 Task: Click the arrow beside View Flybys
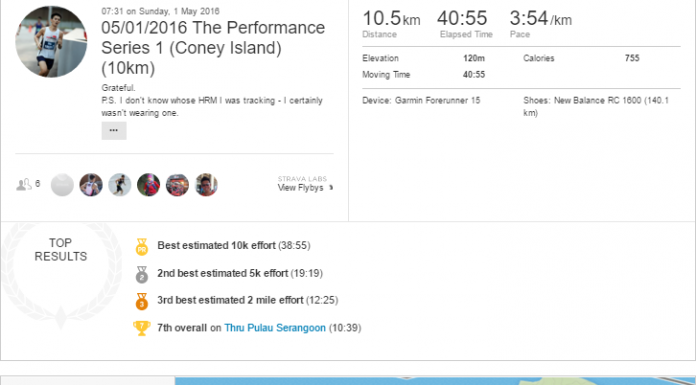(x=331, y=188)
